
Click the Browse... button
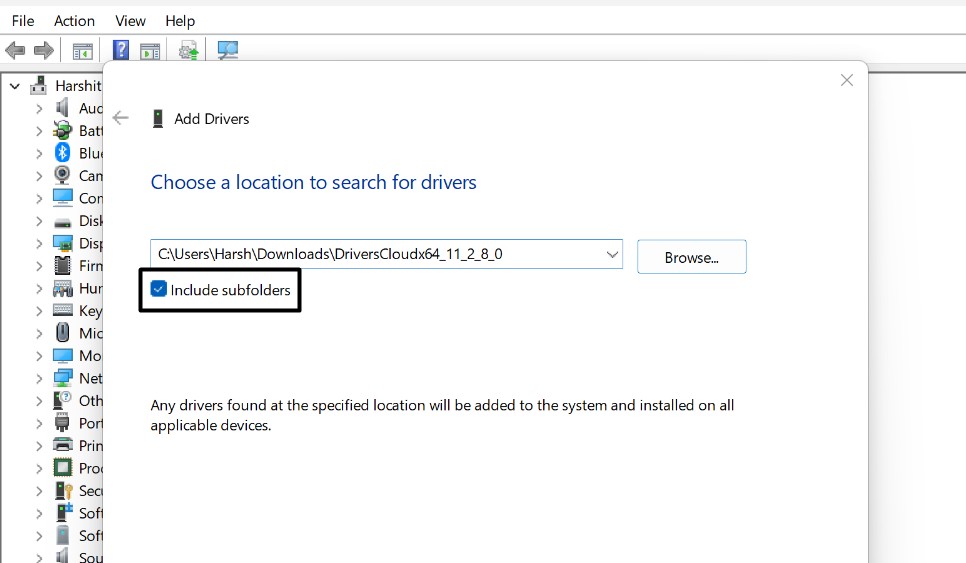[x=691, y=257]
